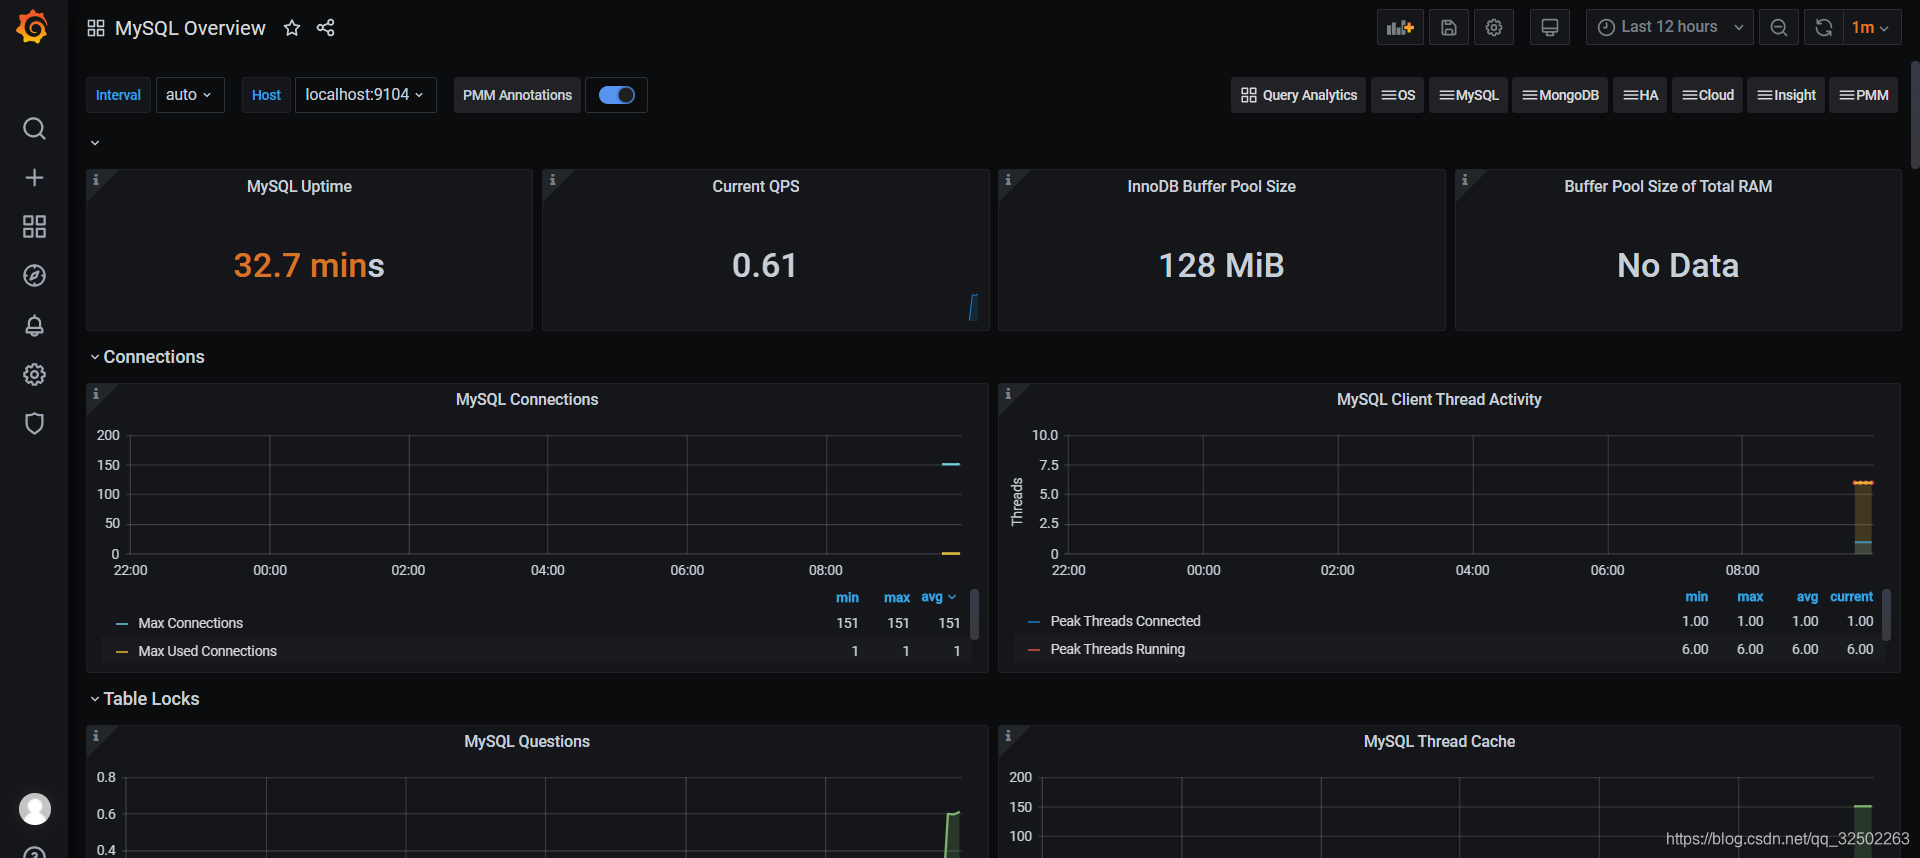
Task: Save the dashboard with the disk icon
Action: pyautogui.click(x=1449, y=27)
